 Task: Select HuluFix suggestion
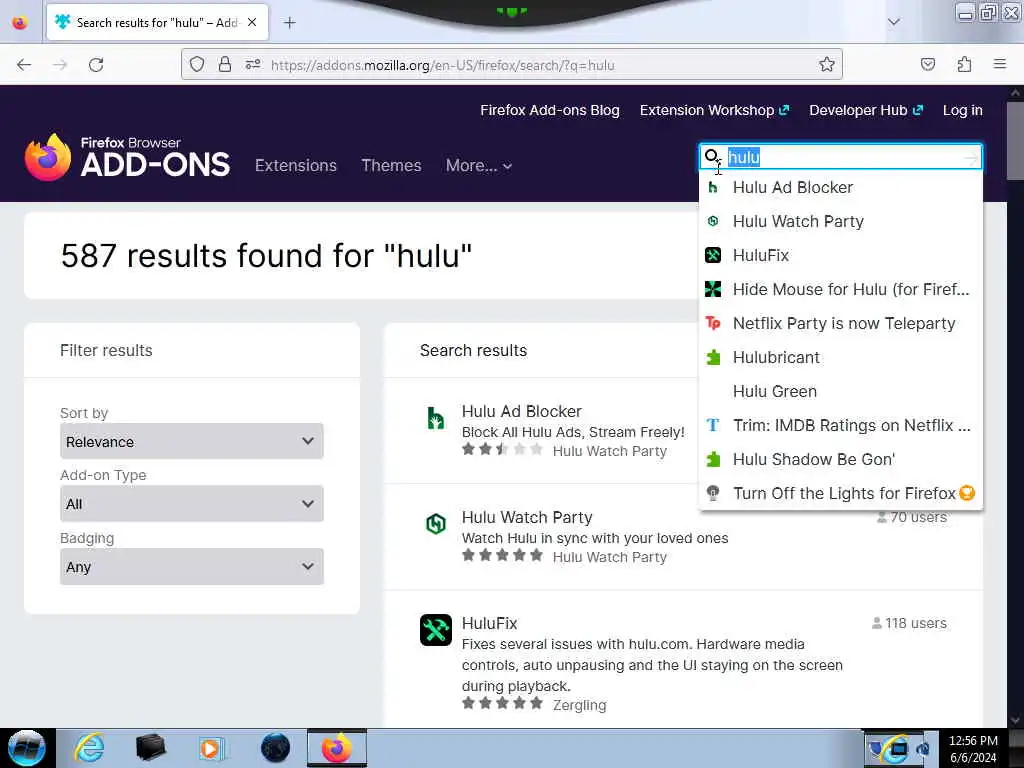tap(840, 255)
